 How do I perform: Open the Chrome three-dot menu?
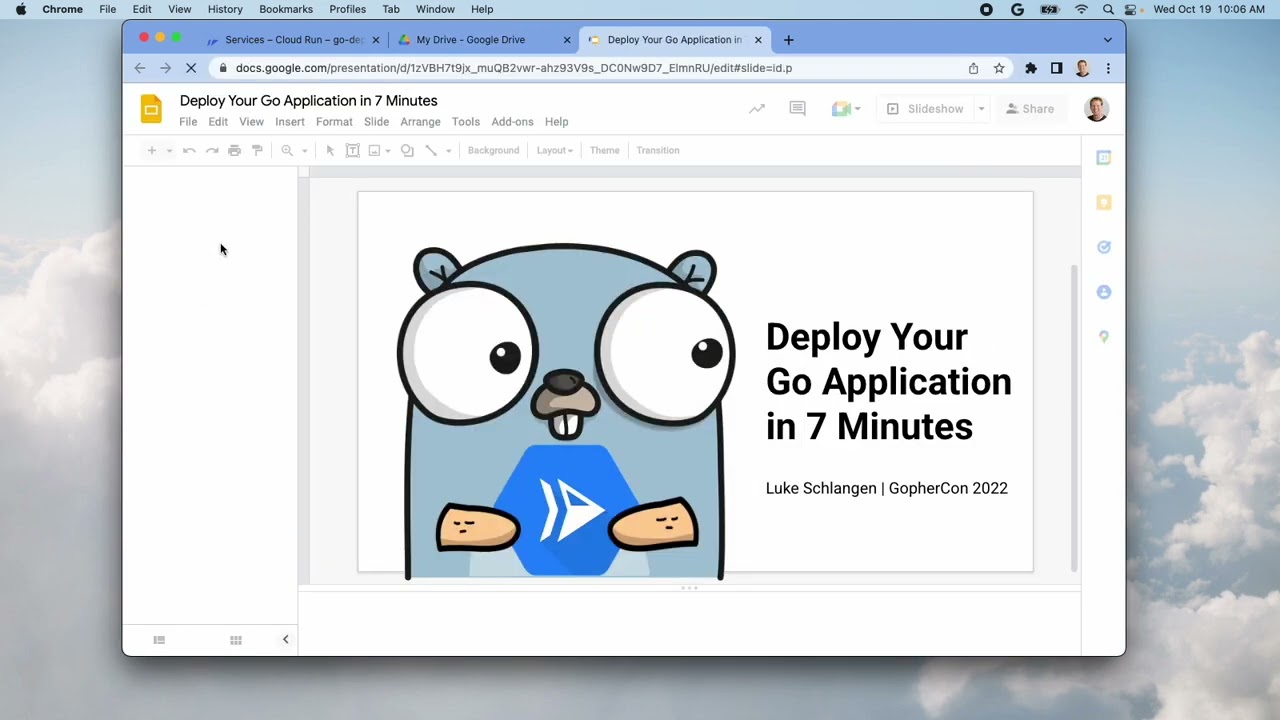coord(1108,68)
